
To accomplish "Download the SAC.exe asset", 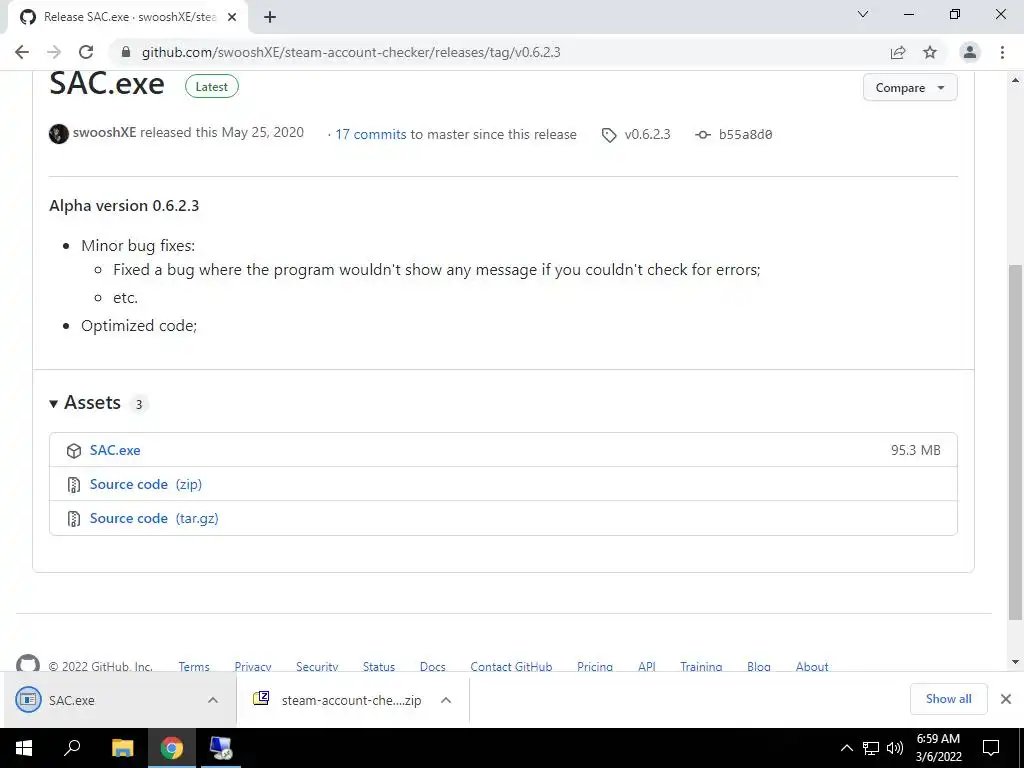I will coord(115,450).
